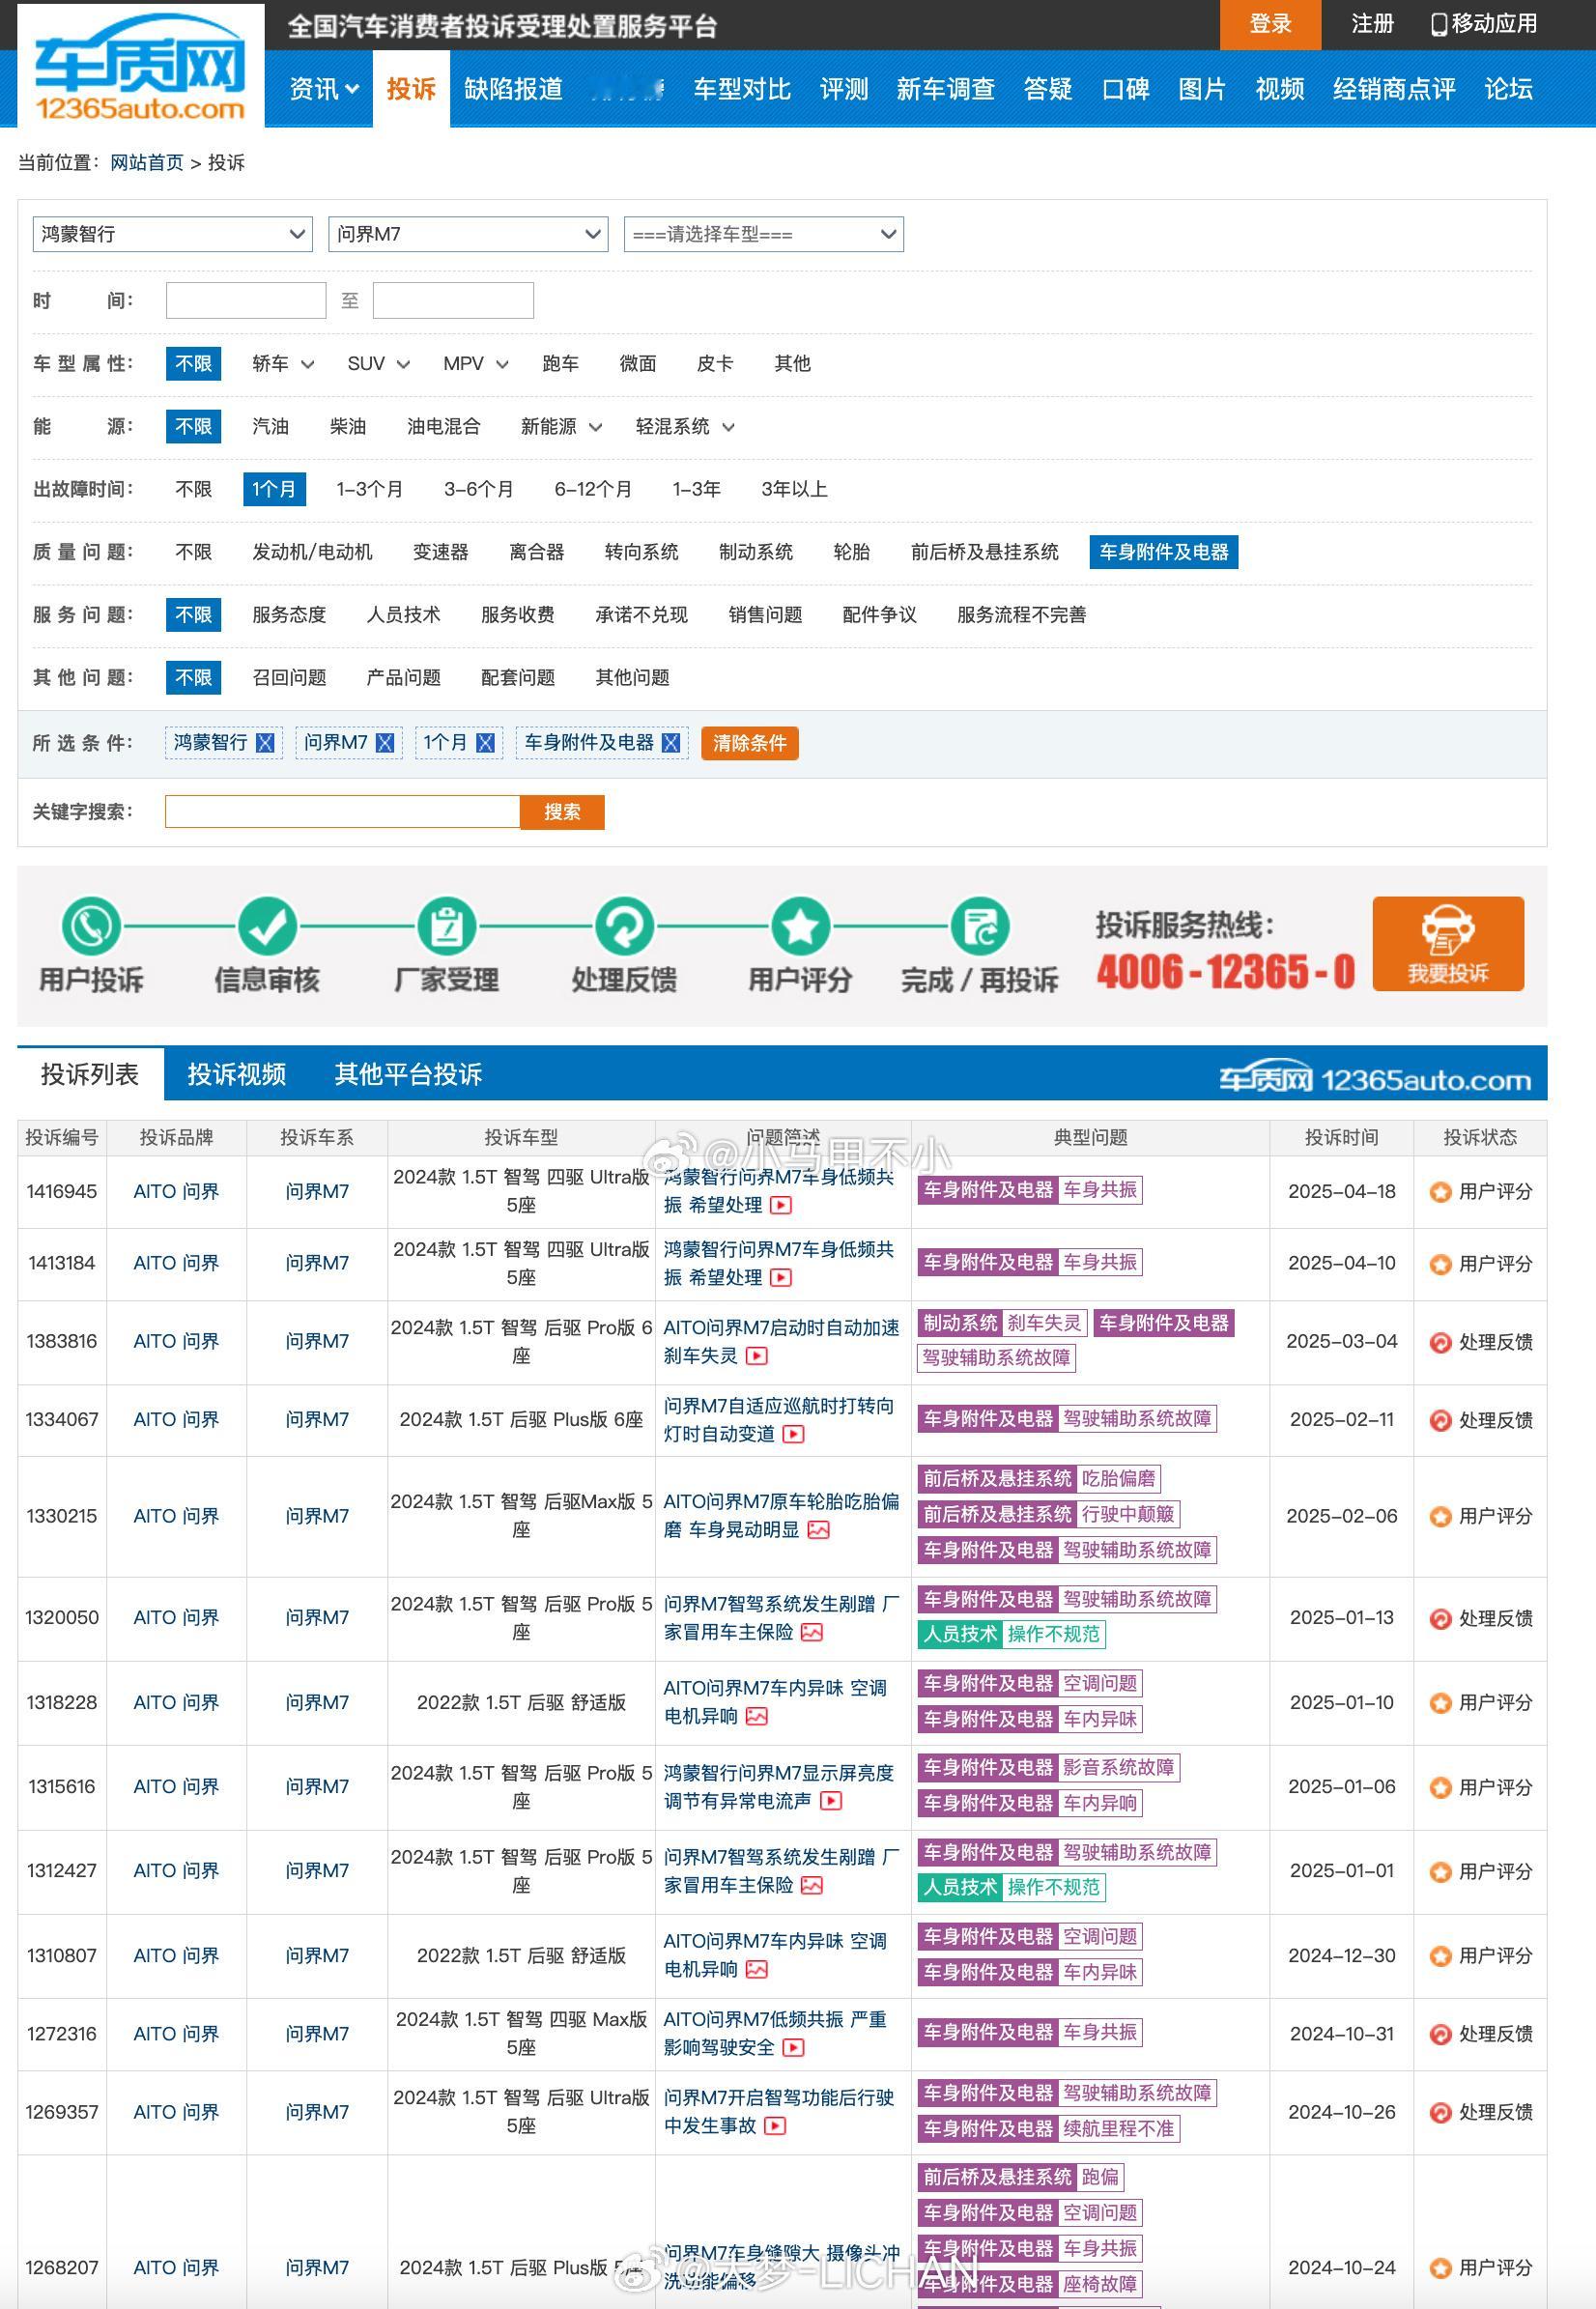
Task: Click the orange 搜索 button
Action: point(562,812)
